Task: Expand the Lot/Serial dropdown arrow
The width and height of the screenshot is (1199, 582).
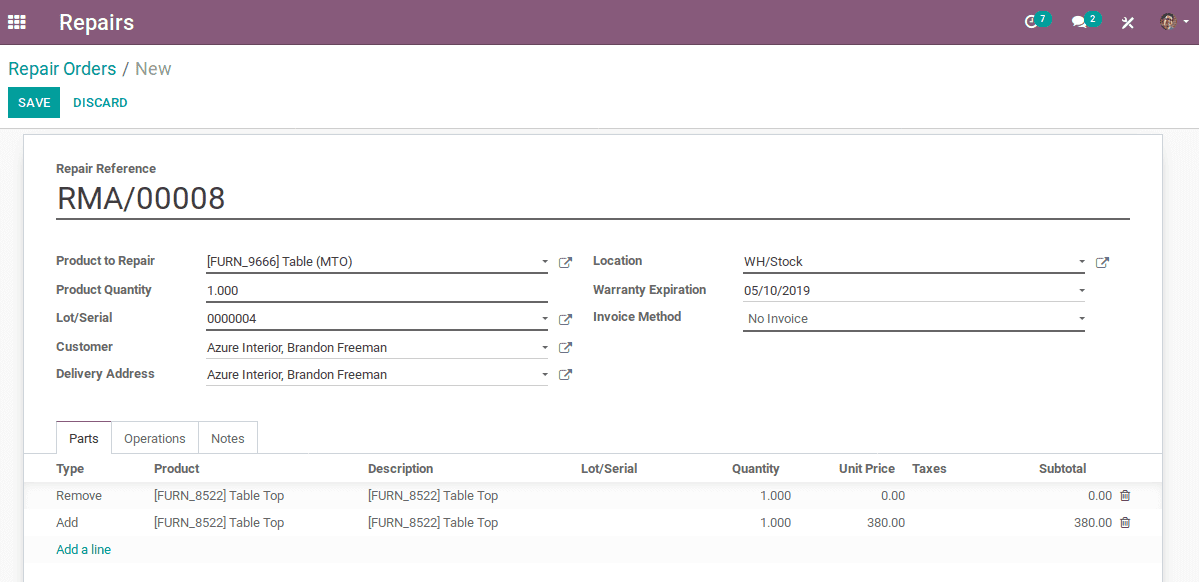Action: coord(544,318)
